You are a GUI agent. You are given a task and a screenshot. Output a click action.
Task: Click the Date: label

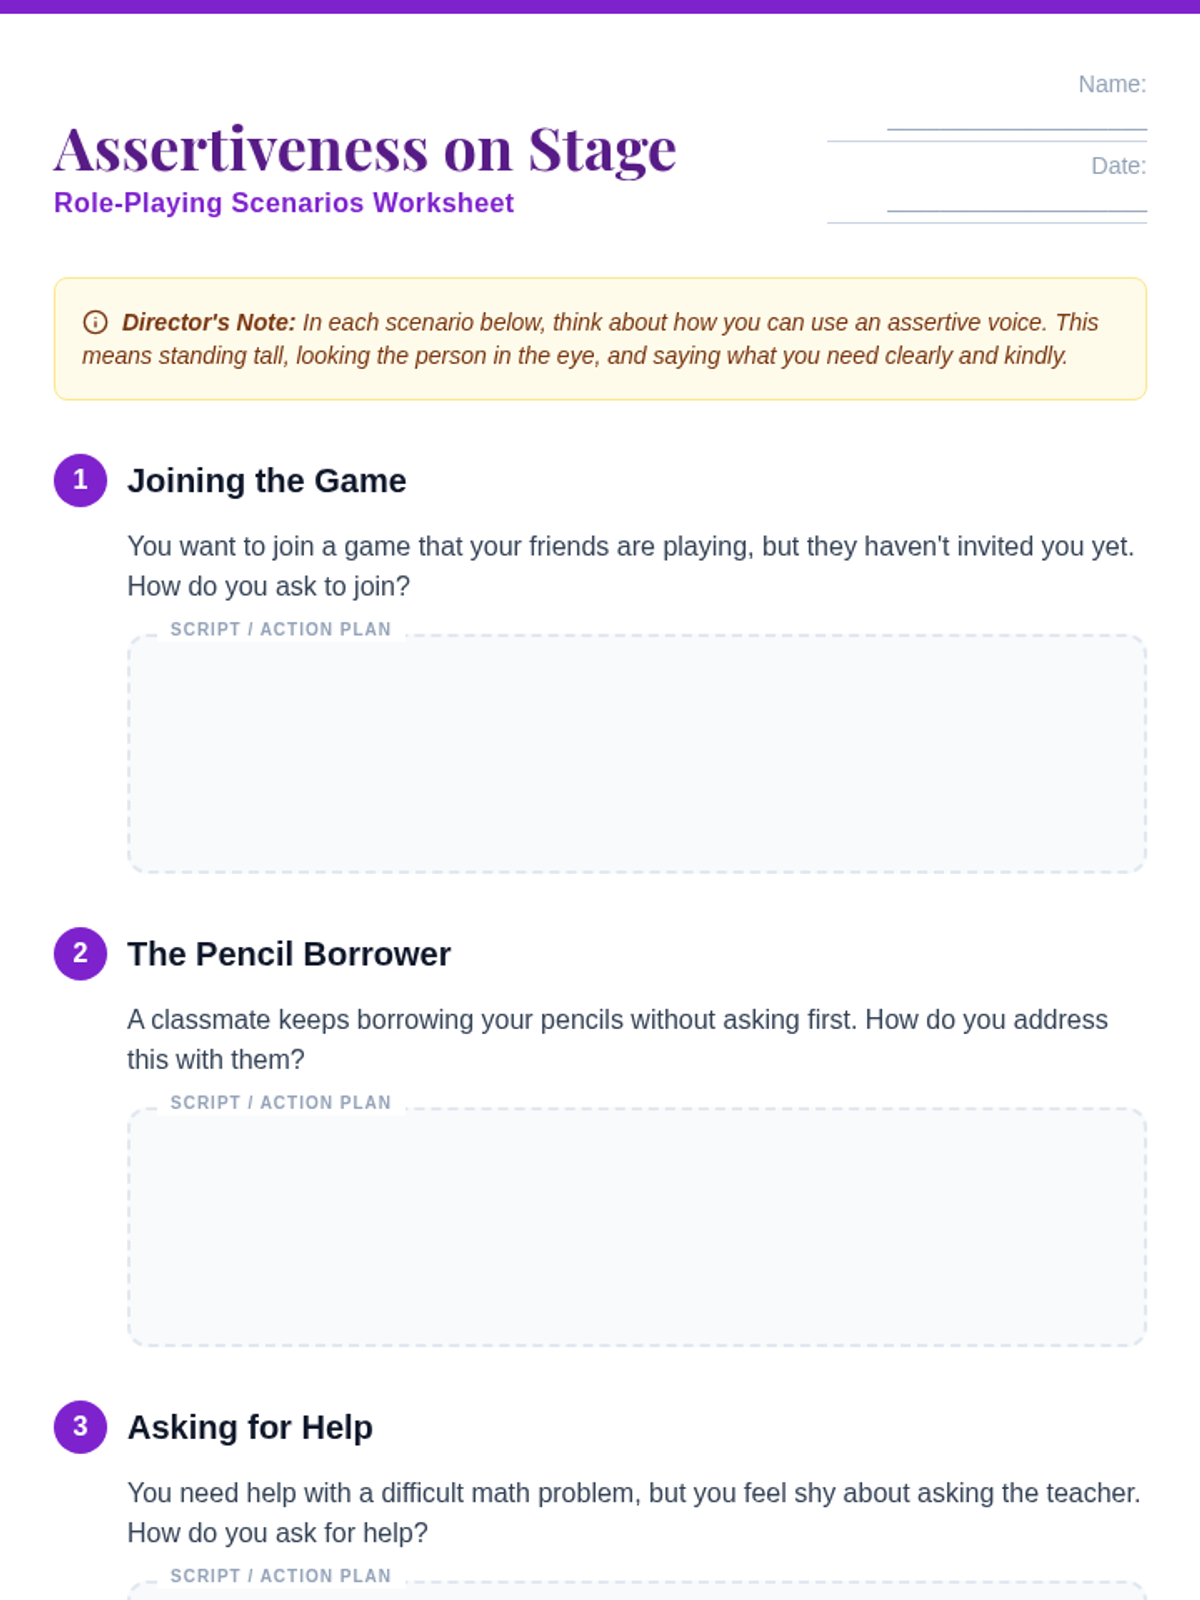pos(1119,166)
